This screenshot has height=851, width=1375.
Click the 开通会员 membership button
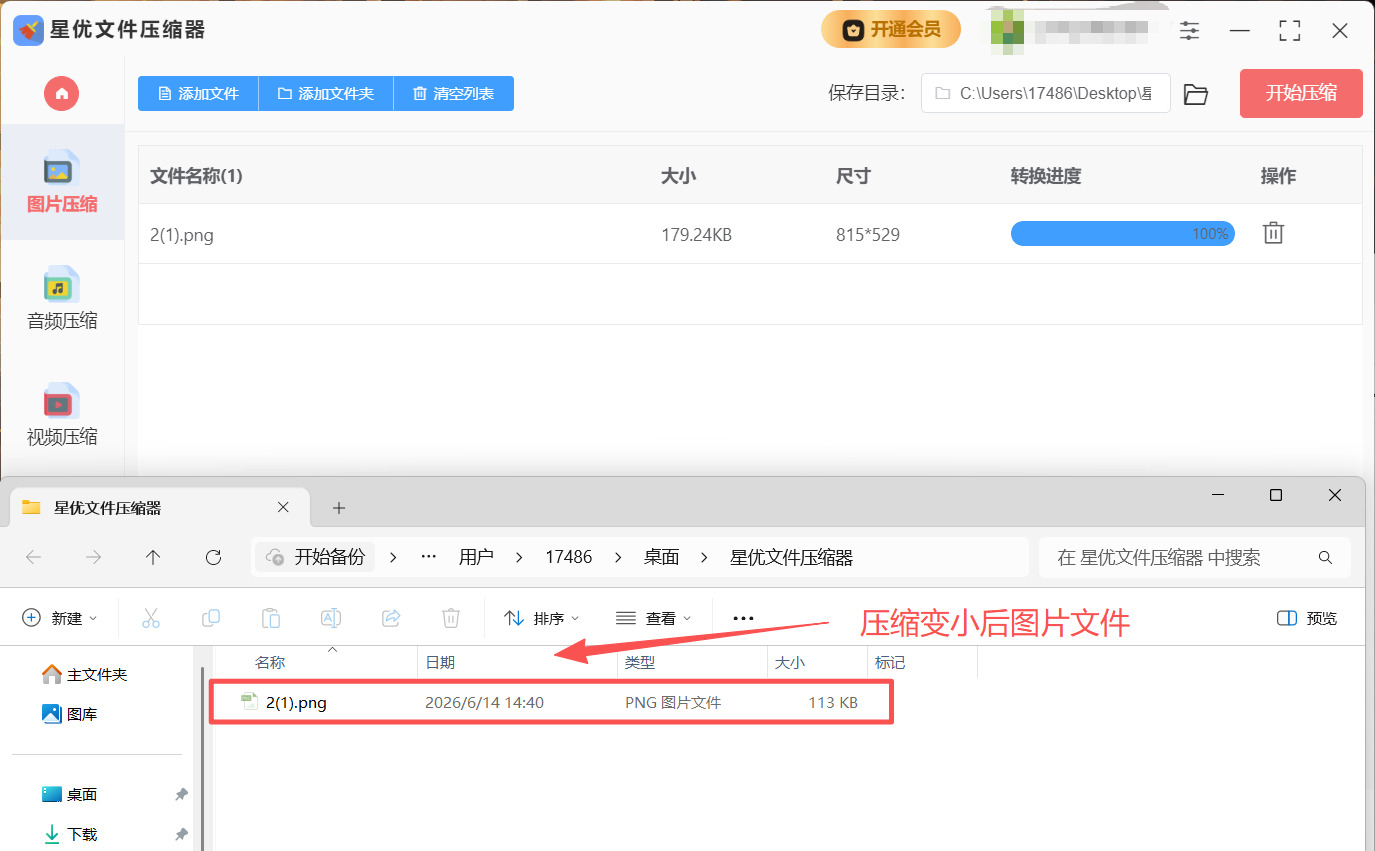tap(891, 29)
